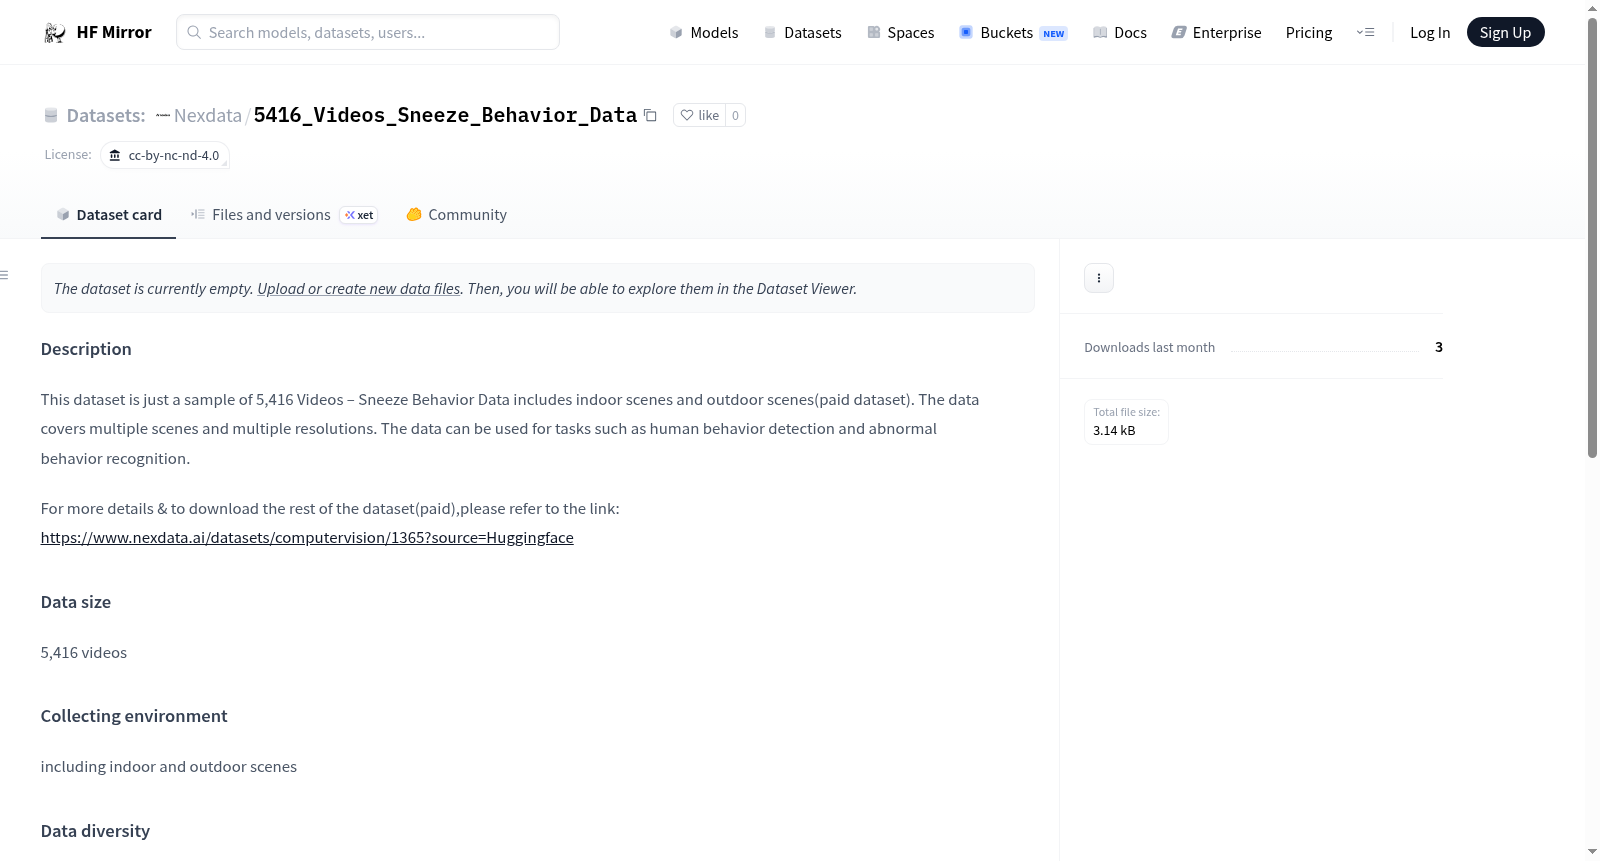Open the three-dot options menu in sidebar
Viewport: 1600px width, 861px height.
tap(1099, 278)
